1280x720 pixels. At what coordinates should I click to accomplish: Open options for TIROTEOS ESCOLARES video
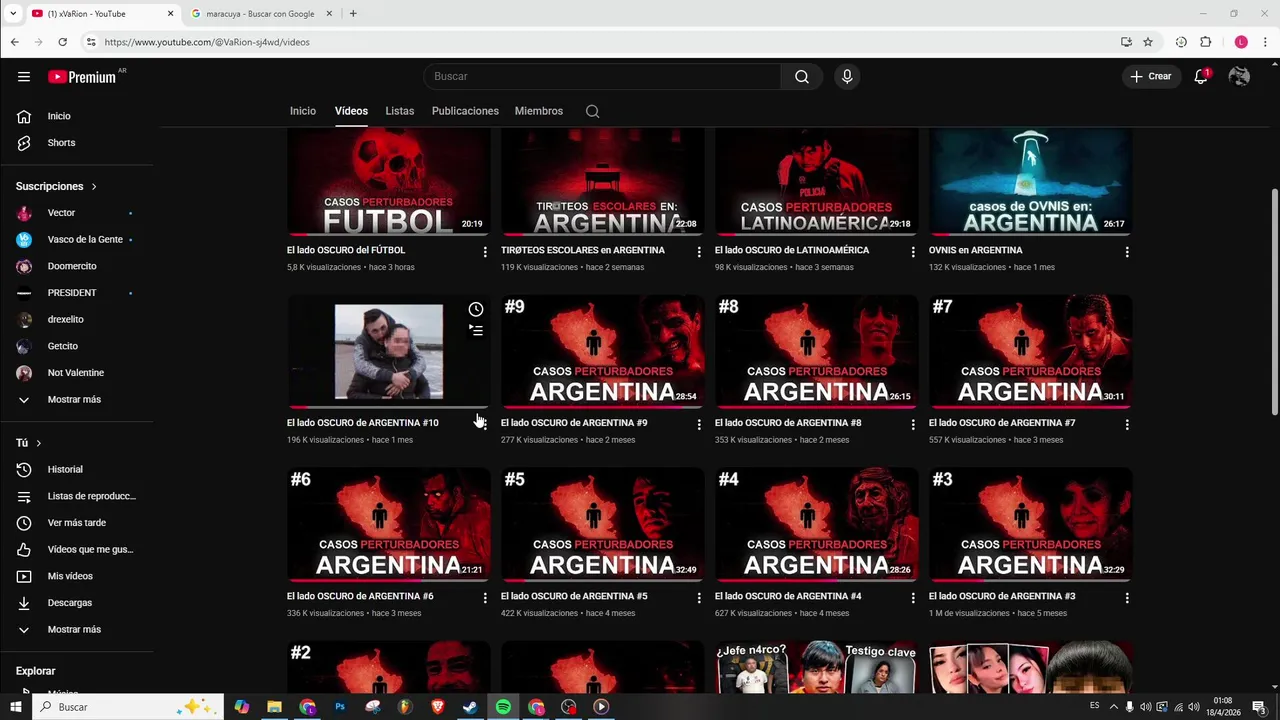pyautogui.click(x=699, y=252)
